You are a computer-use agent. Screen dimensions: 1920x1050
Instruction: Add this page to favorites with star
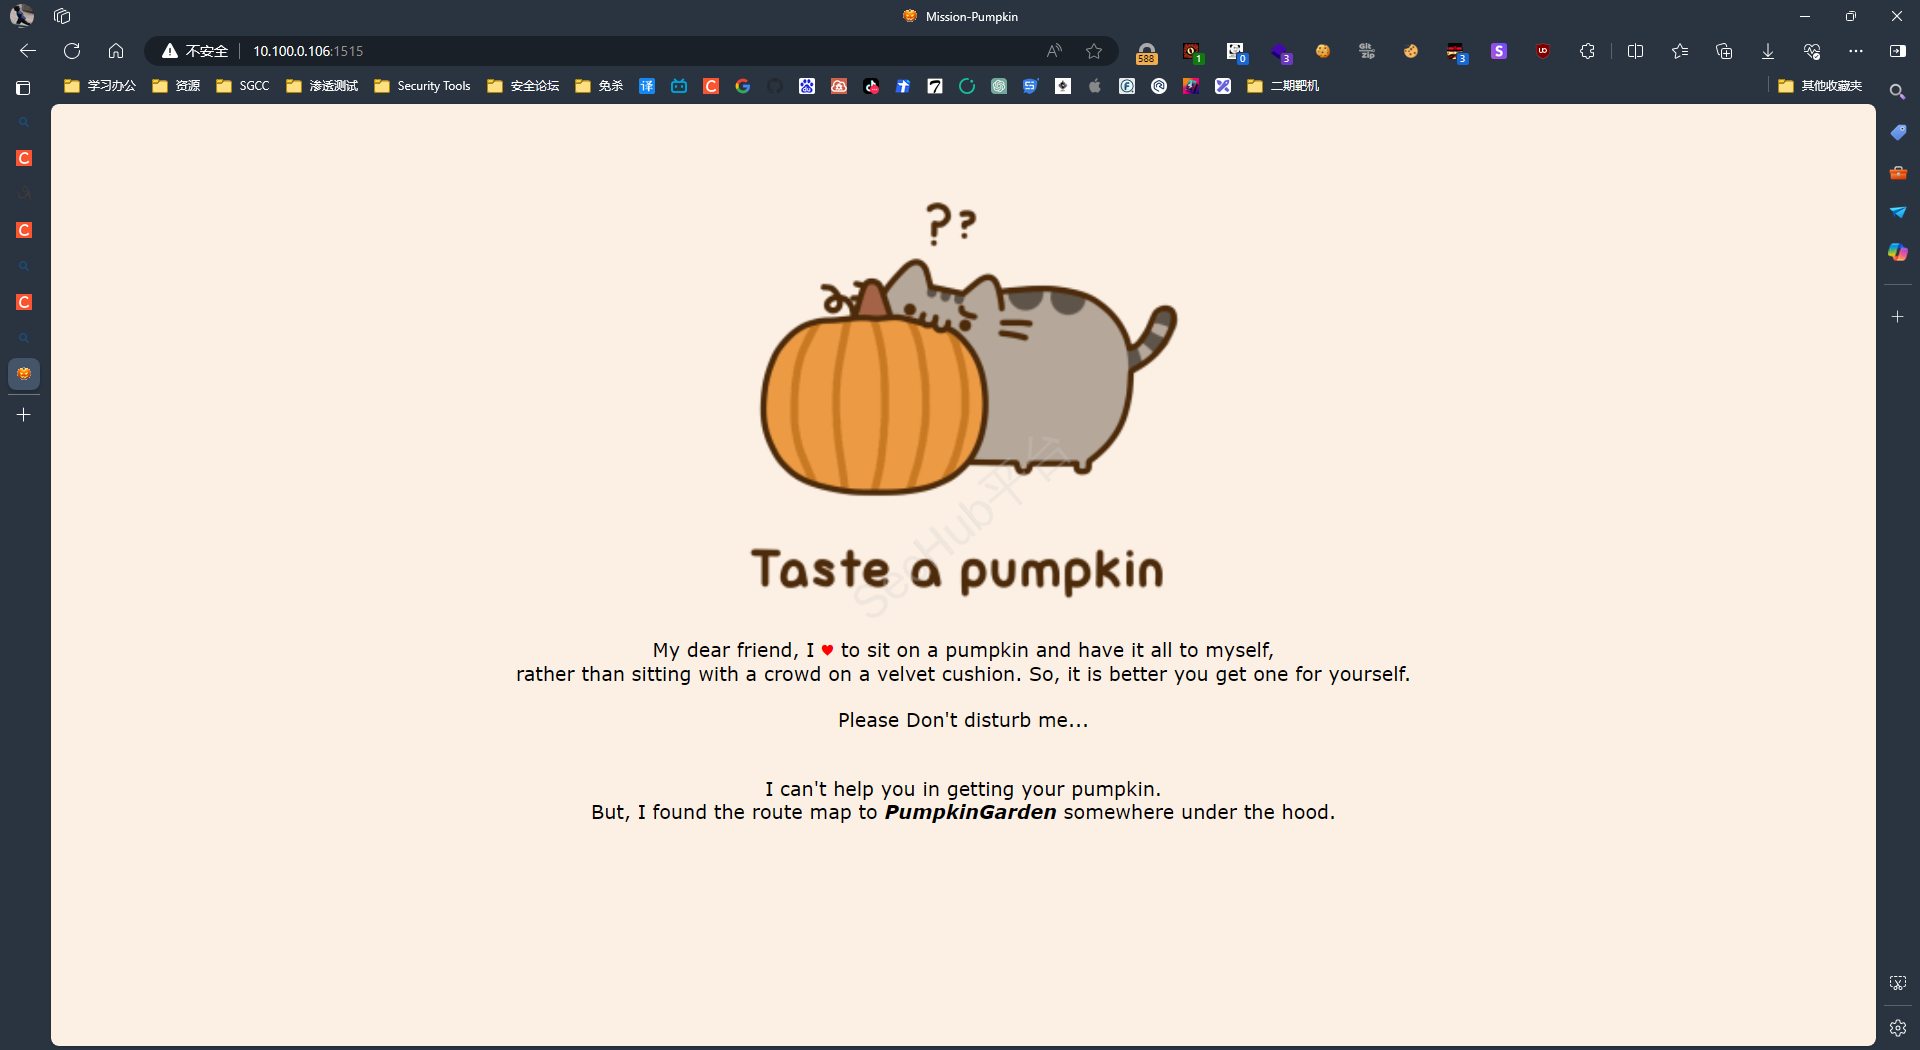[x=1094, y=51]
